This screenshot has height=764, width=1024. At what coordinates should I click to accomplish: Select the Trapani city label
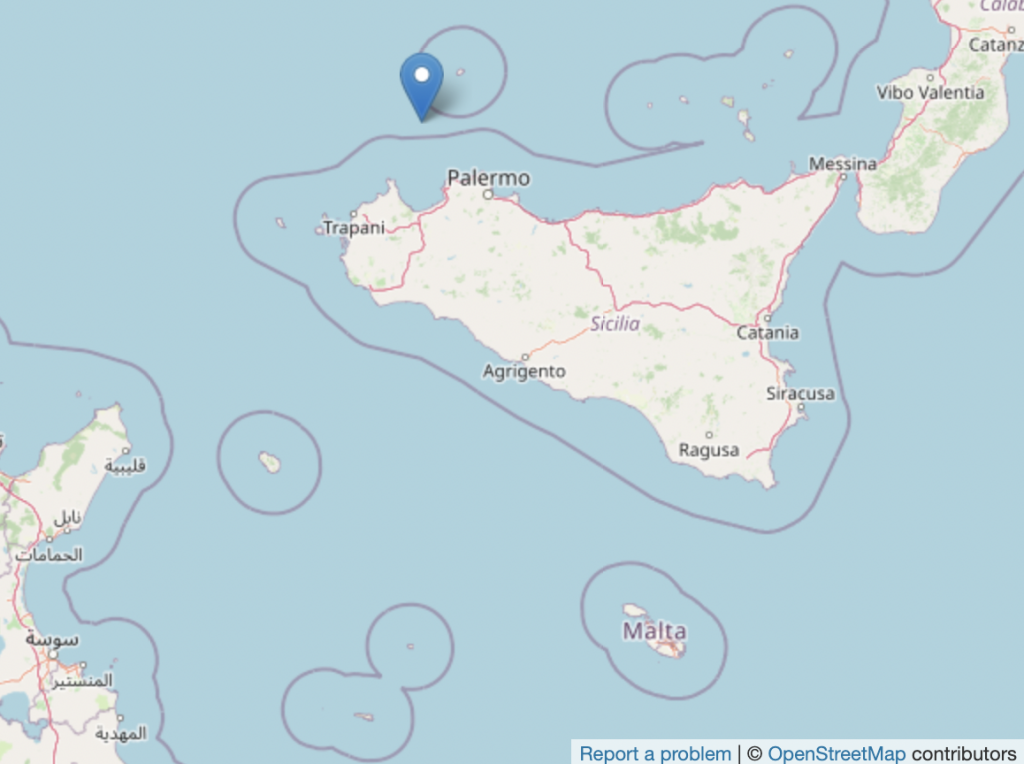click(x=354, y=228)
